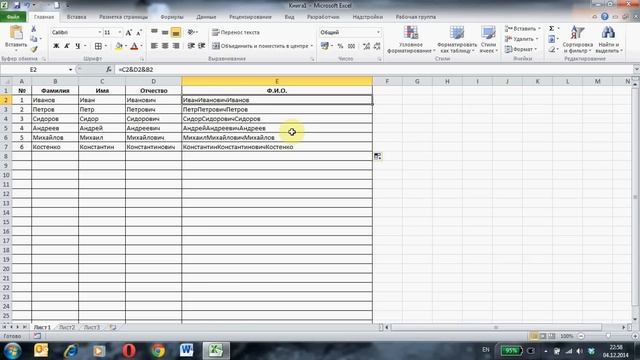Center text horizontally
640x360 pixels.
click(165, 46)
